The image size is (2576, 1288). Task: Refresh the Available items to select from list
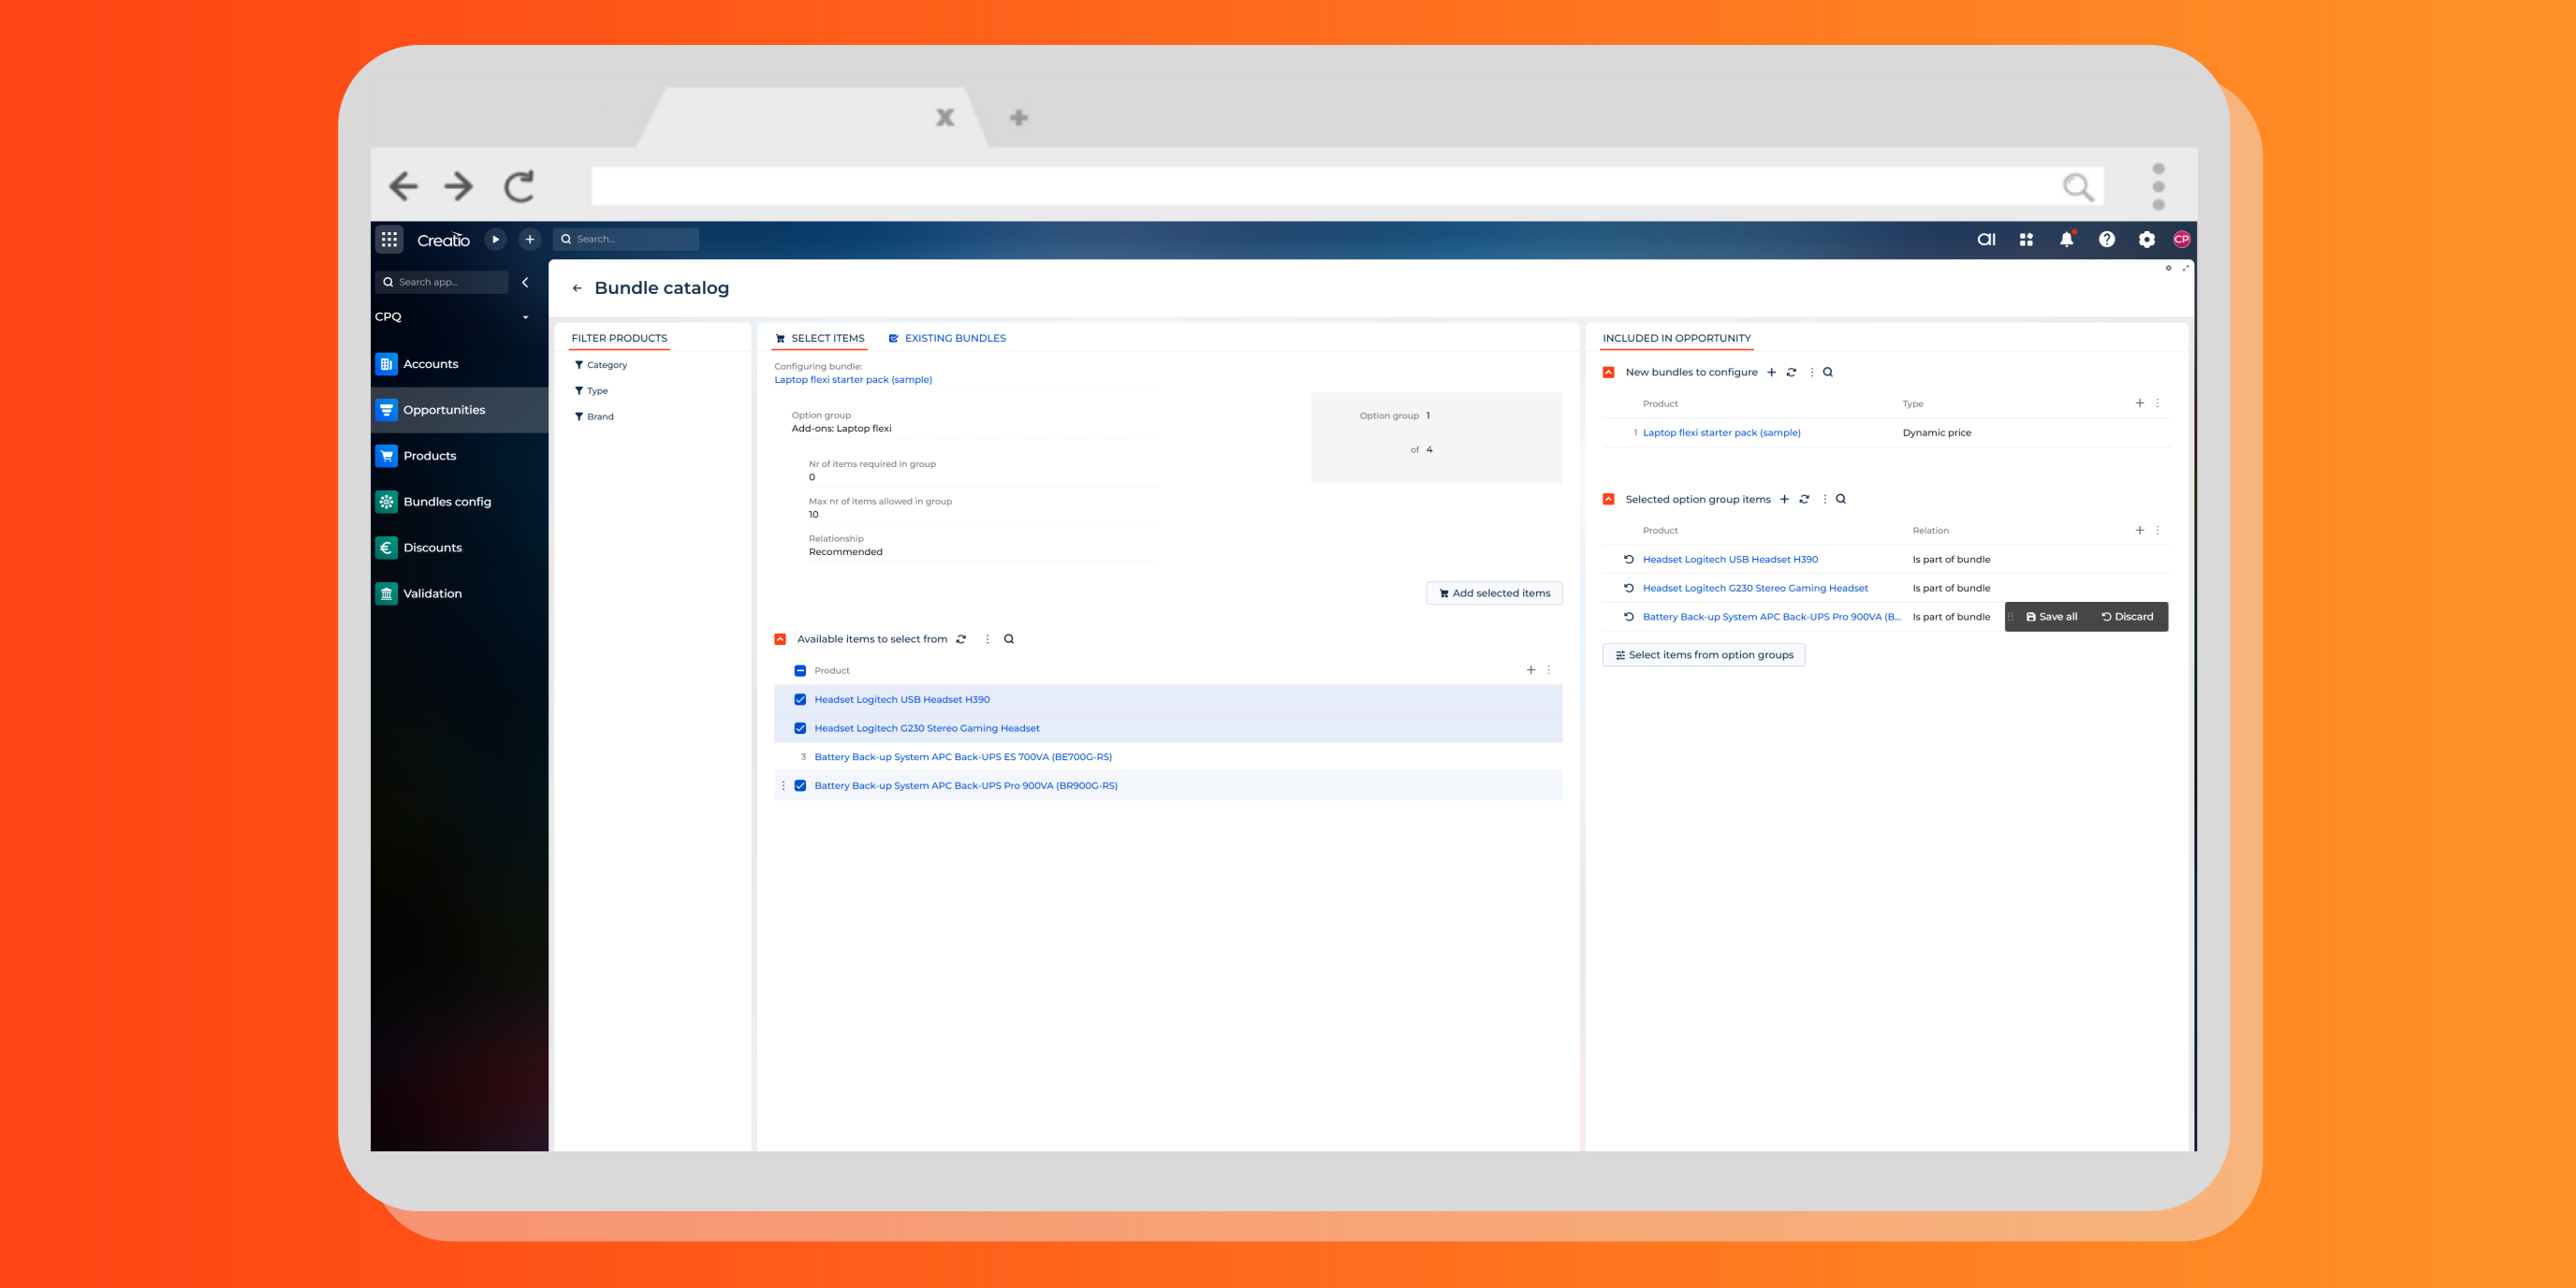pos(961,639)
